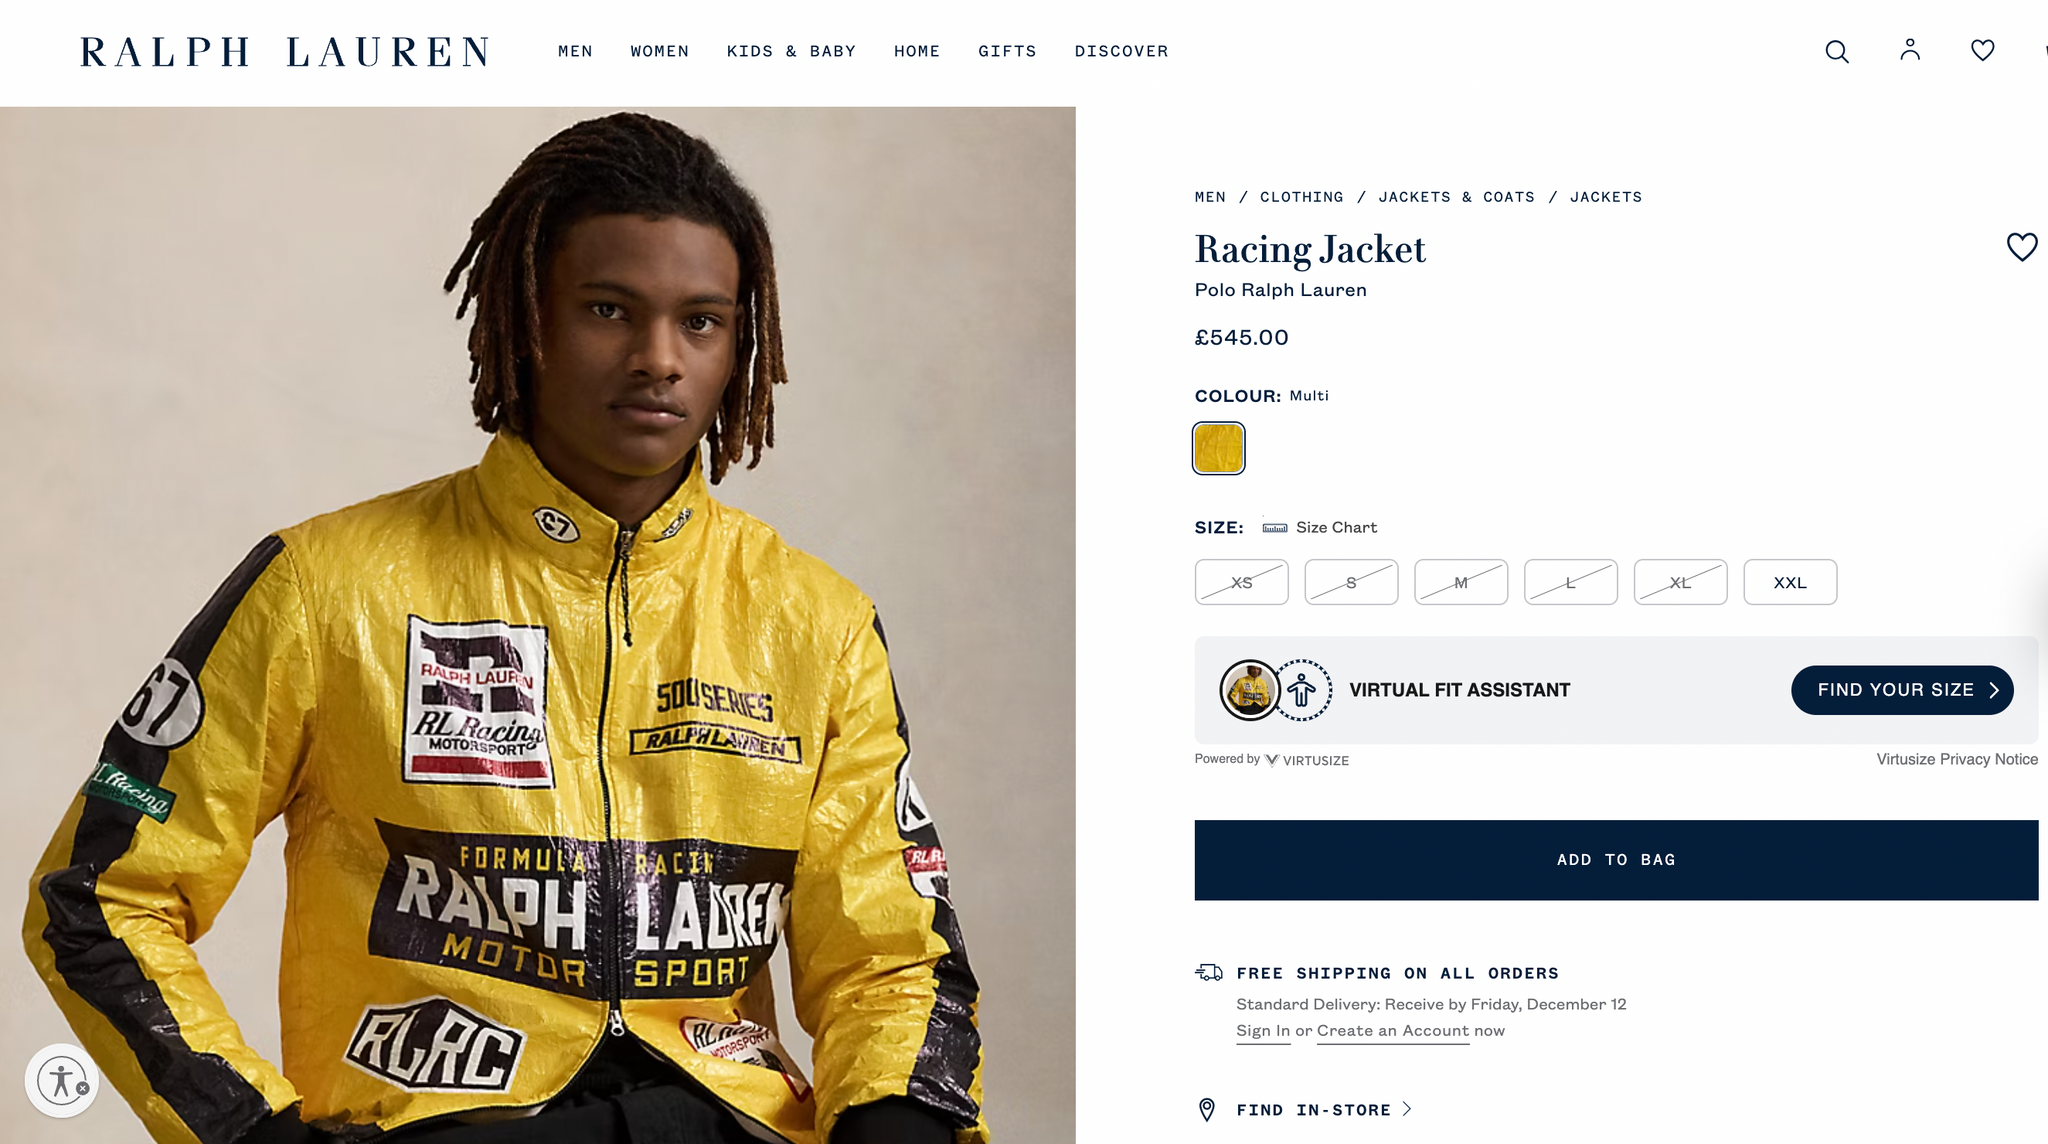Open the account profile icon
Image resolution: width=2048 pixels, height=1144 pixels.
(1910, 50)
